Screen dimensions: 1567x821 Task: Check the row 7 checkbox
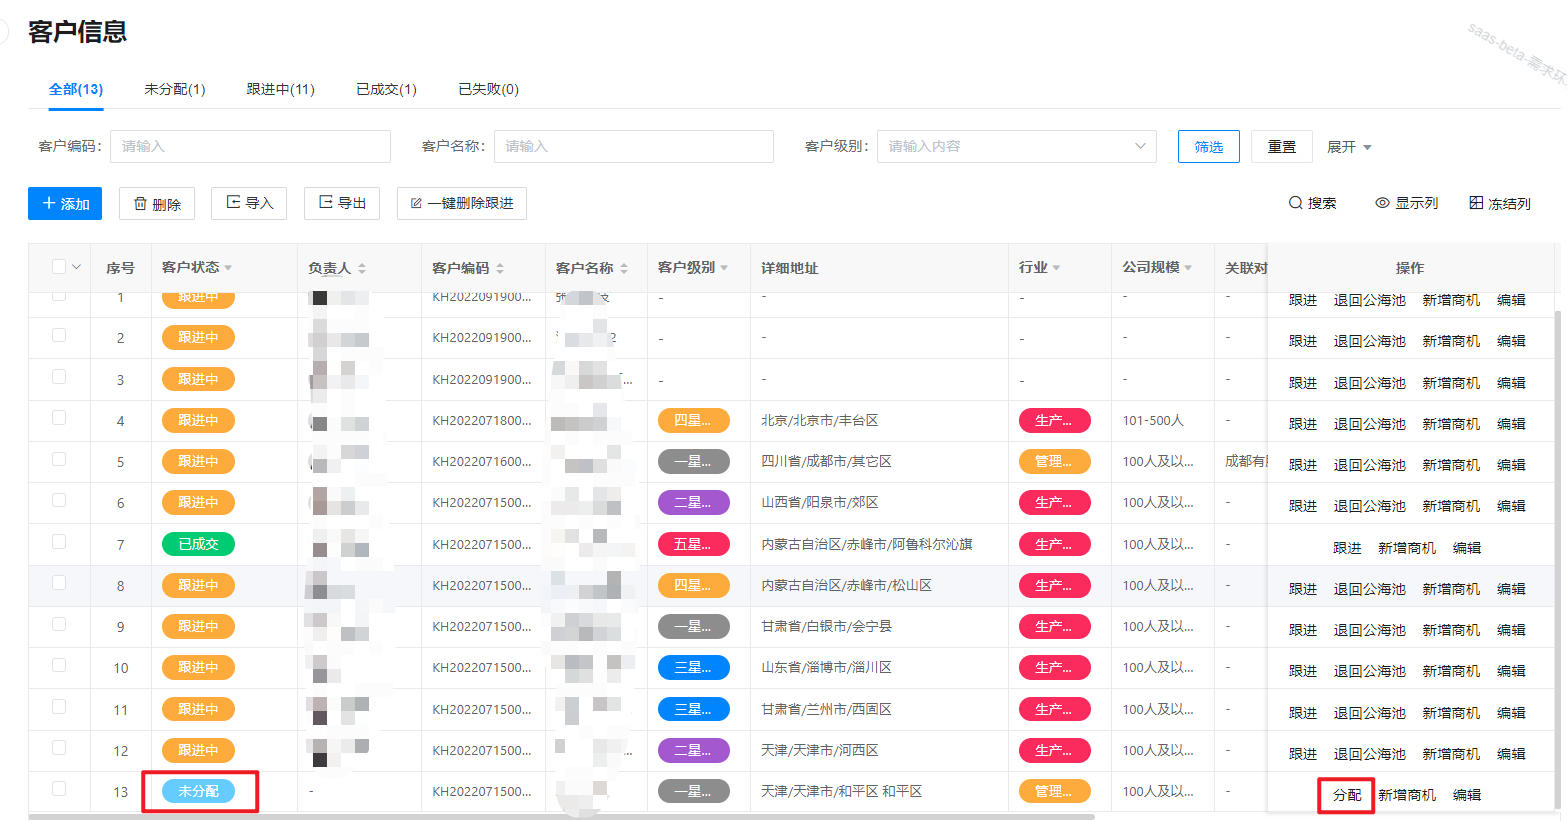click(x=59, y=541)
